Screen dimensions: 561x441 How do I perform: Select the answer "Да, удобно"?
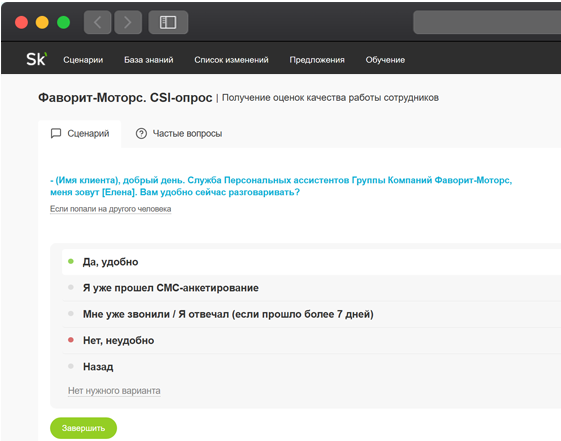click(x=311, y=262)
